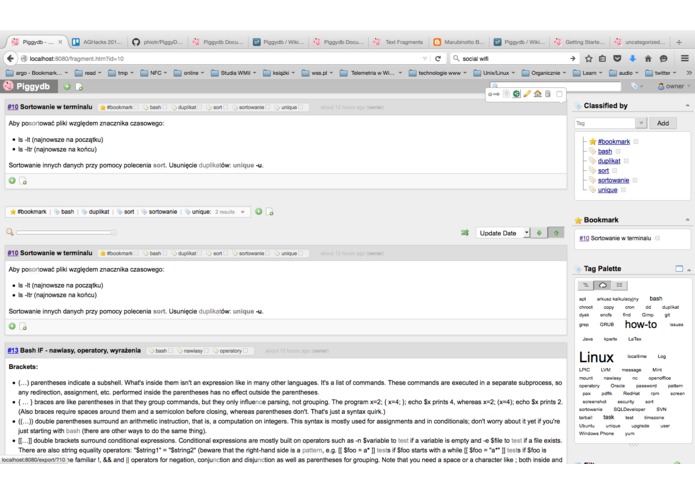
Task: Open a new browser tab with plus
Action: (679, 42)
